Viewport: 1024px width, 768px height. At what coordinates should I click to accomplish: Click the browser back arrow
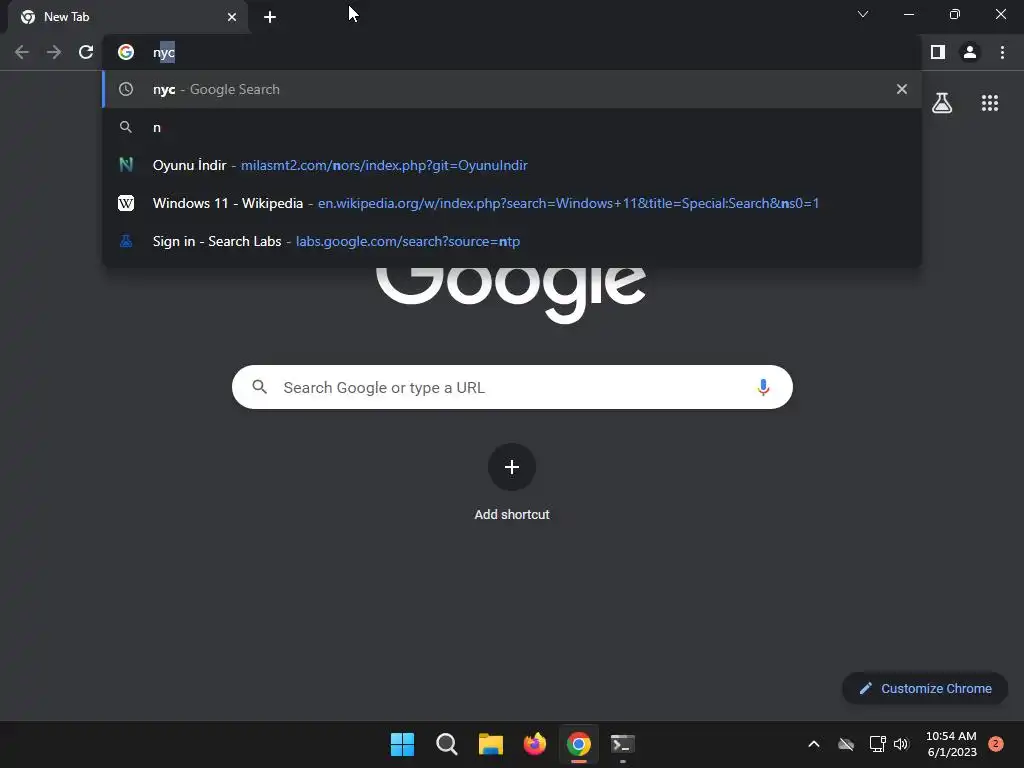pos(22,52)
